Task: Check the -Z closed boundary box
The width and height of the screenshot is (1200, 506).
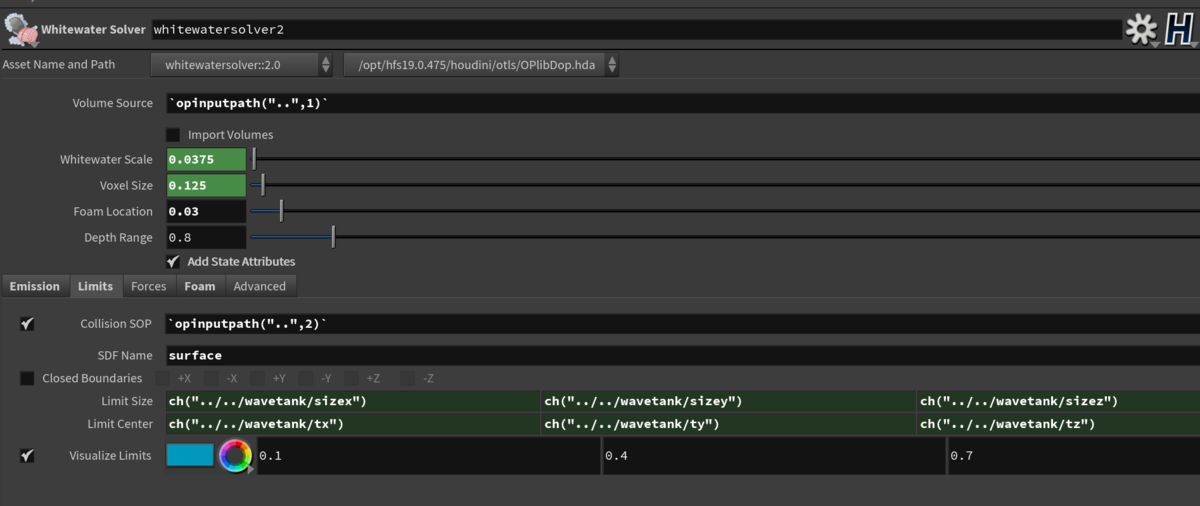Action: coord(407,378)
